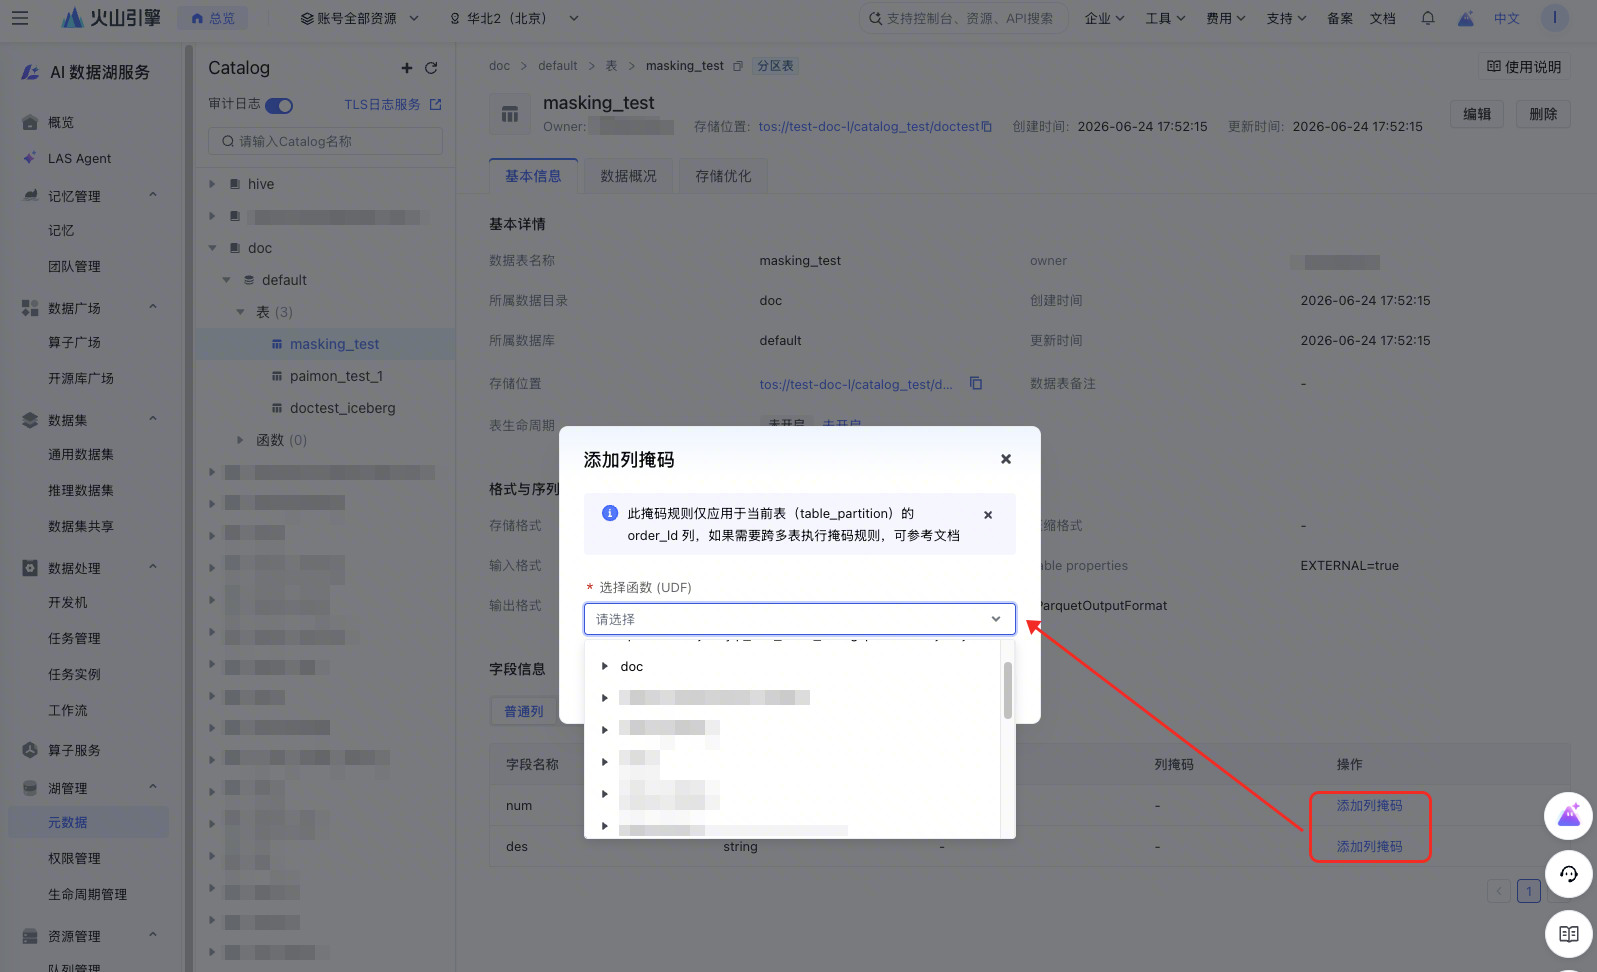Open the hamburger menu at top left
Viewport: 1597px width, 972px height.
point(20,18)
